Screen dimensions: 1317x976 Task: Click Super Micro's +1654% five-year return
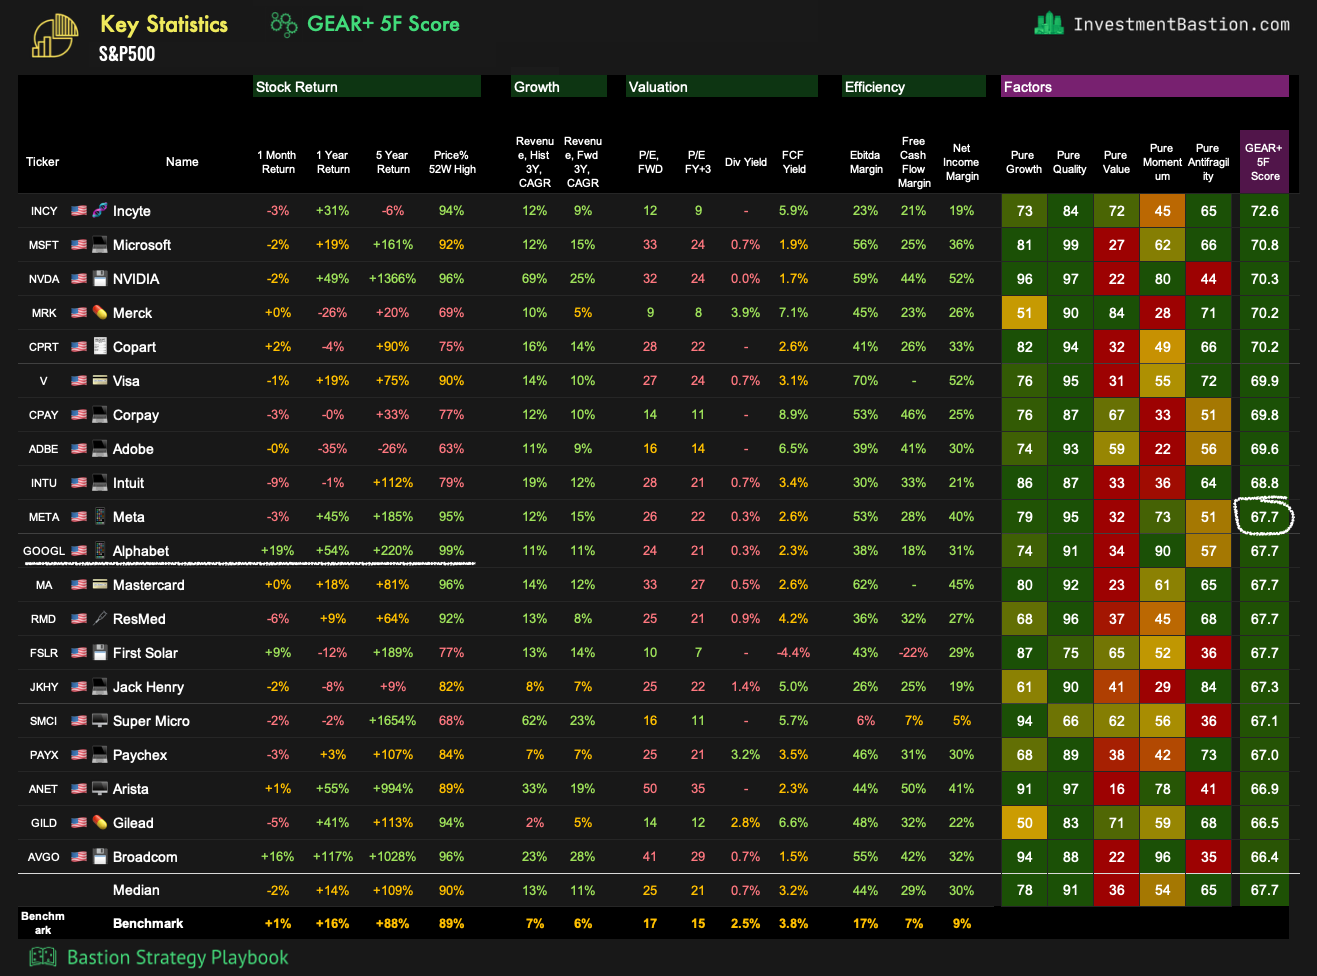click(392, 721)
